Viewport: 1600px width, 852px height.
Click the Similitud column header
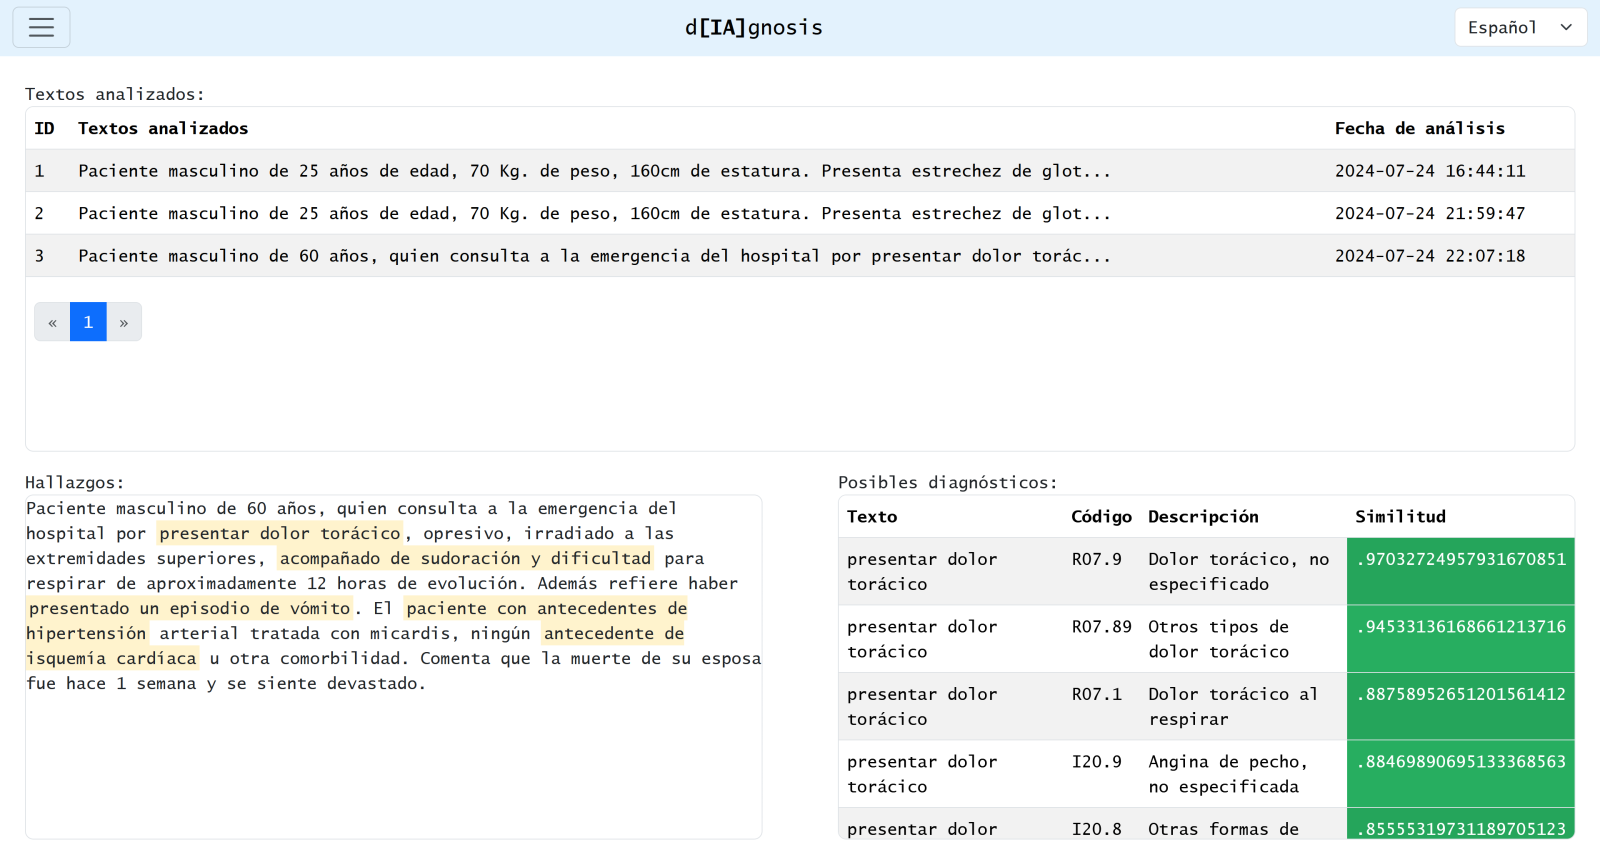click(1400, 517)
